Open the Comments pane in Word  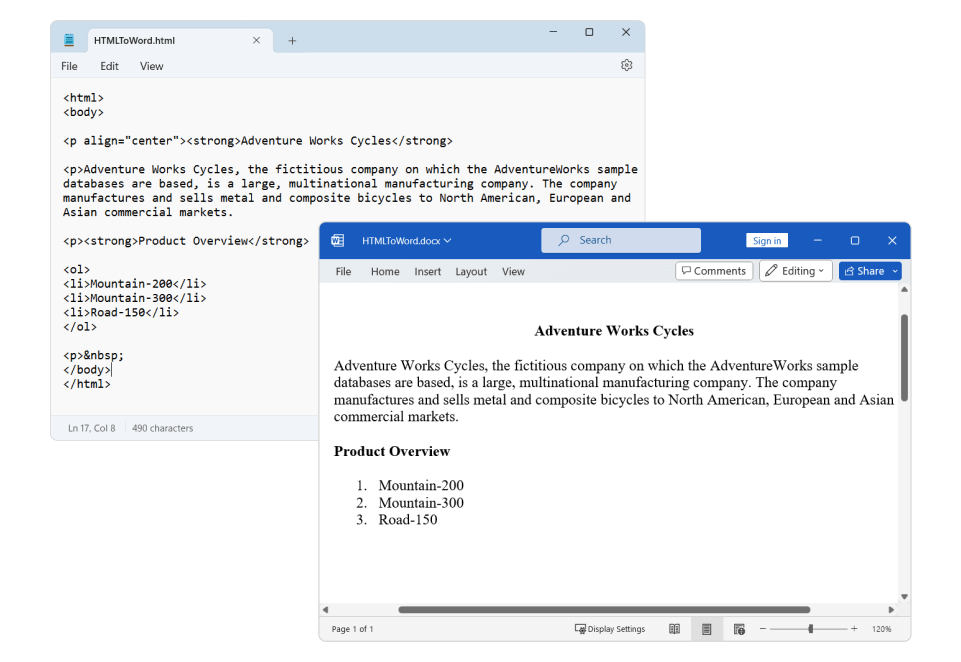[x=714, y=271]
